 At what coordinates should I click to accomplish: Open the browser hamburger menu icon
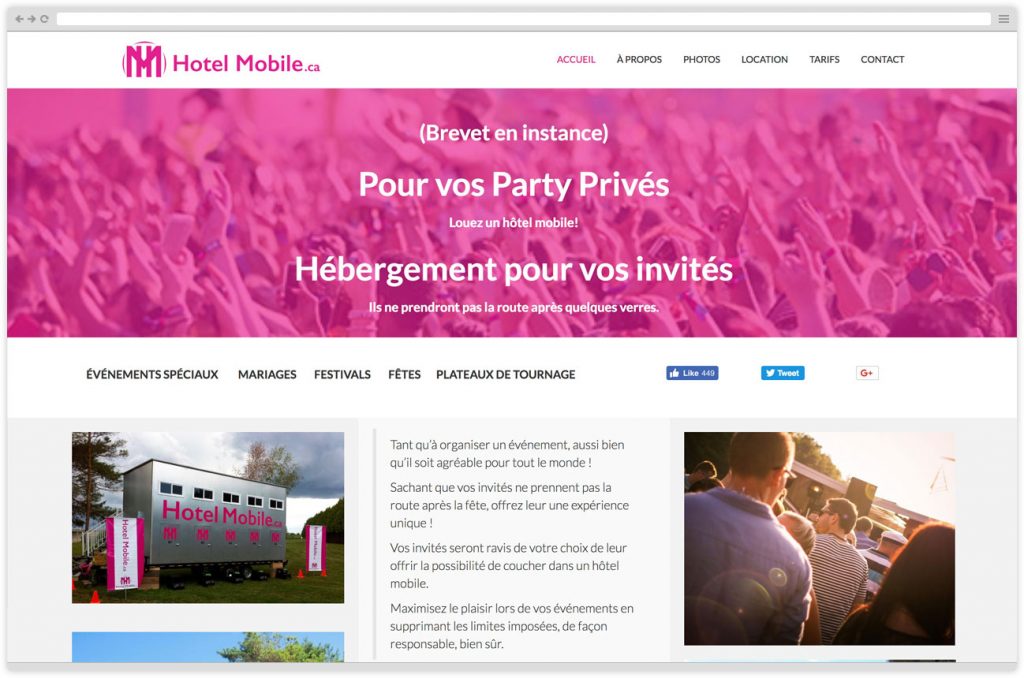point(1004,19)
